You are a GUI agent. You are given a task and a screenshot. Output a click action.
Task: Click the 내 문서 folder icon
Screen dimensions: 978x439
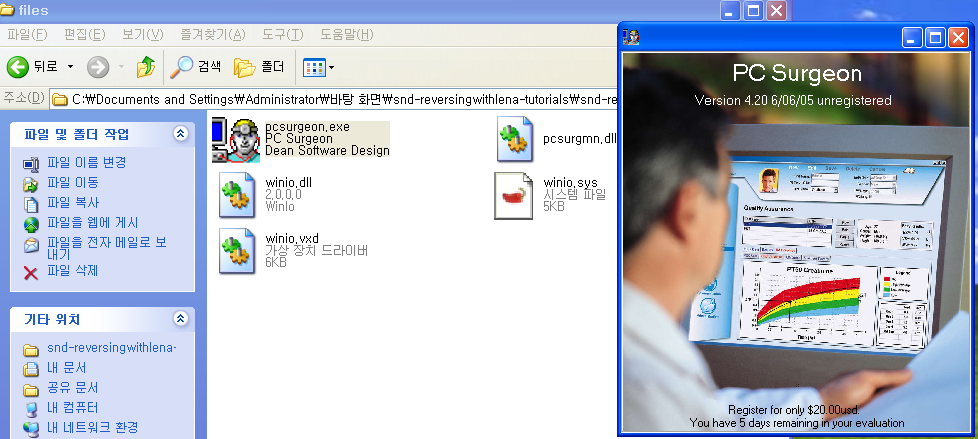31,369
